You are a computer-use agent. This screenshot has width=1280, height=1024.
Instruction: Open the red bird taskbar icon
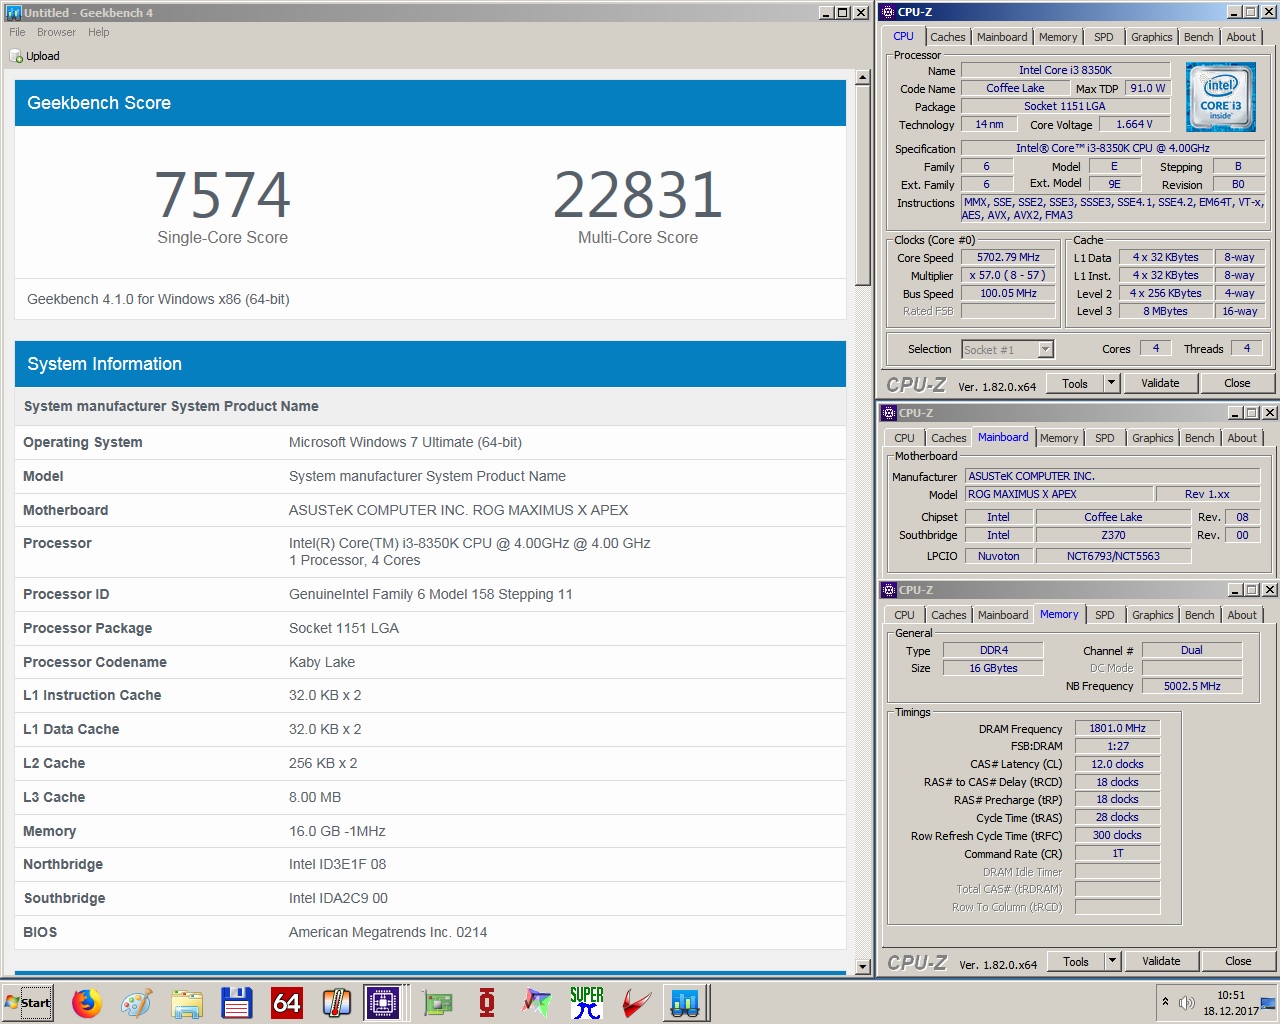(636, 1002)
